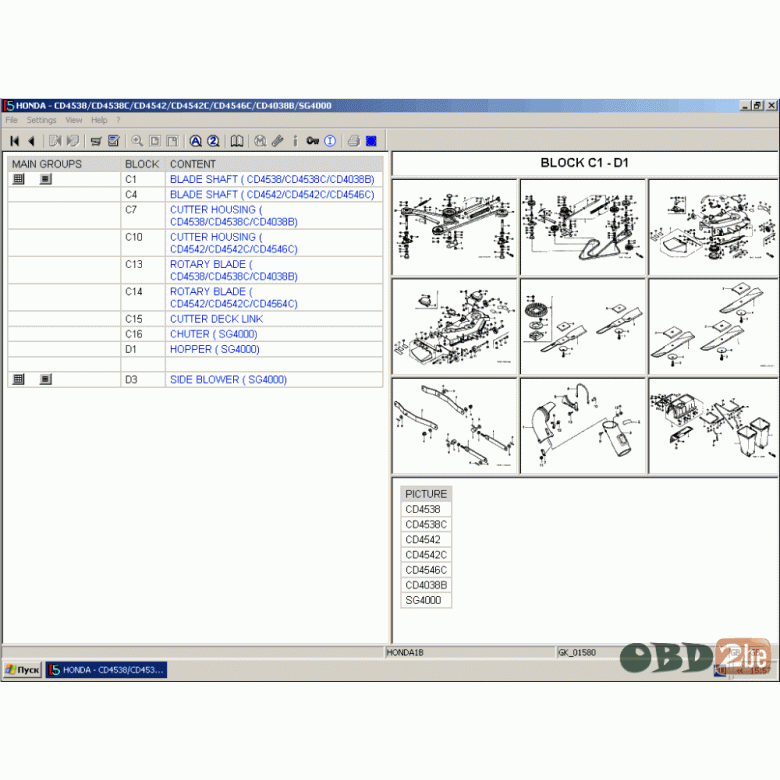
Task: Select SG4000 in PICTURE list
Action: [426, 600]
